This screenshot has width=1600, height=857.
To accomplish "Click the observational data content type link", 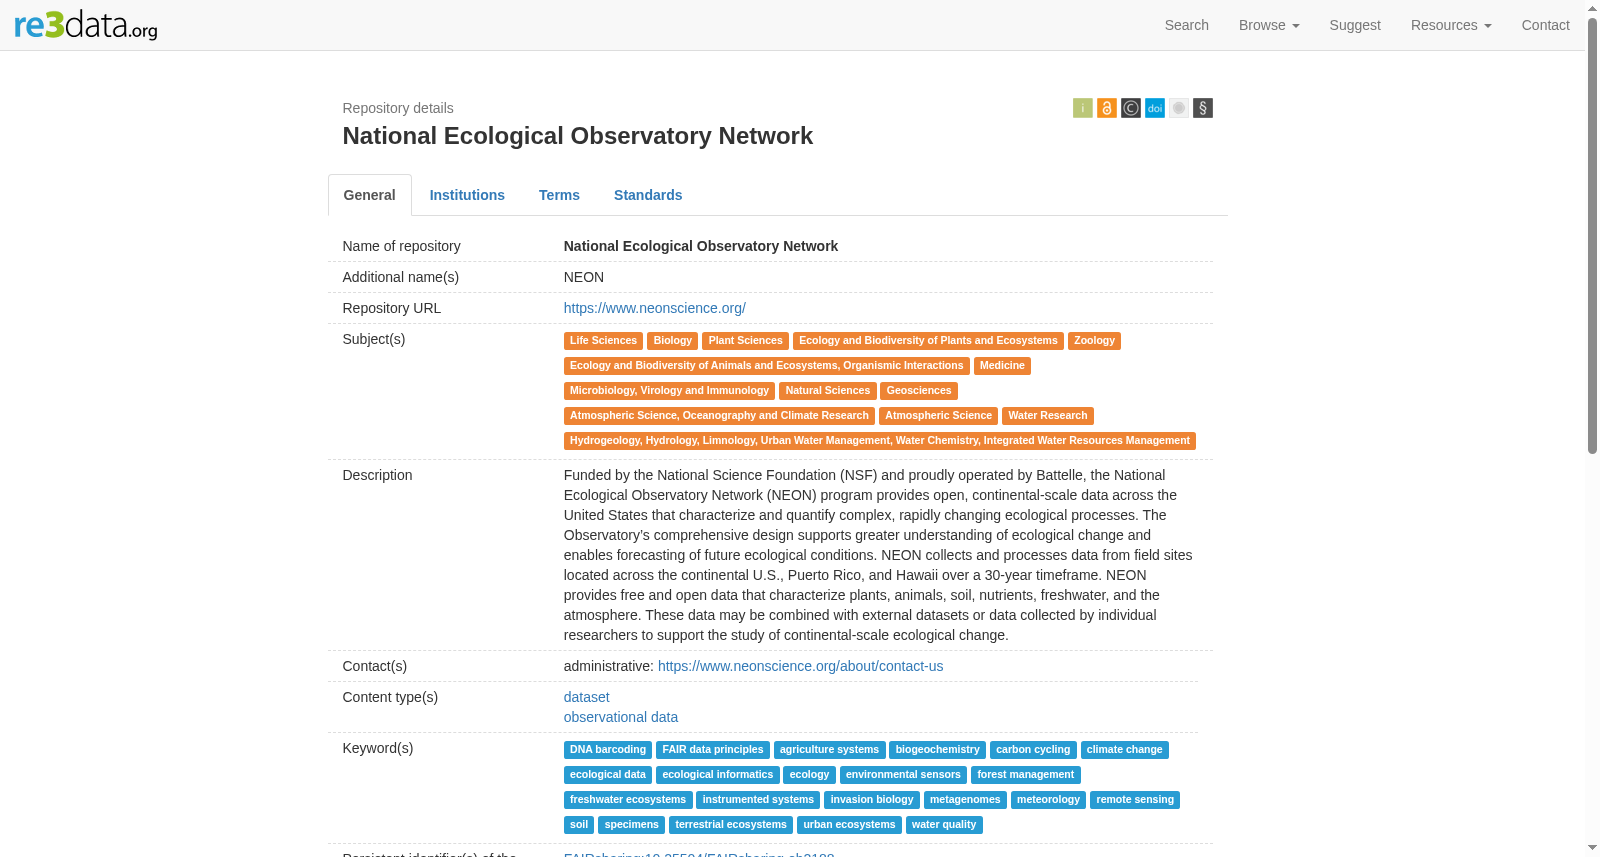I will click(620, 717).
